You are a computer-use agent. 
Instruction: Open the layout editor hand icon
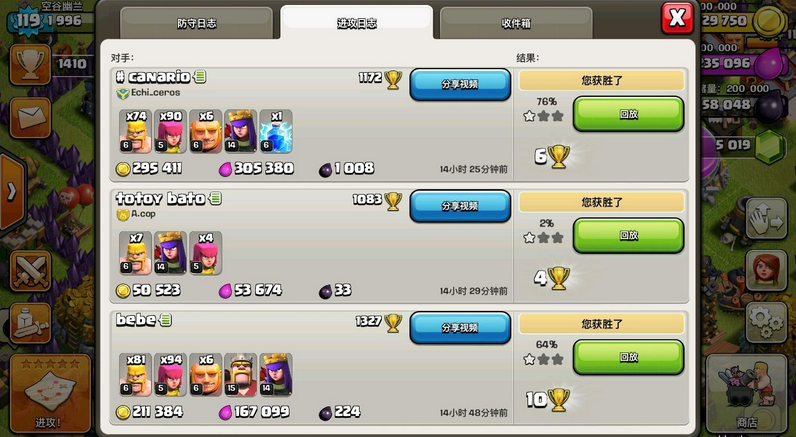(766, 219)
